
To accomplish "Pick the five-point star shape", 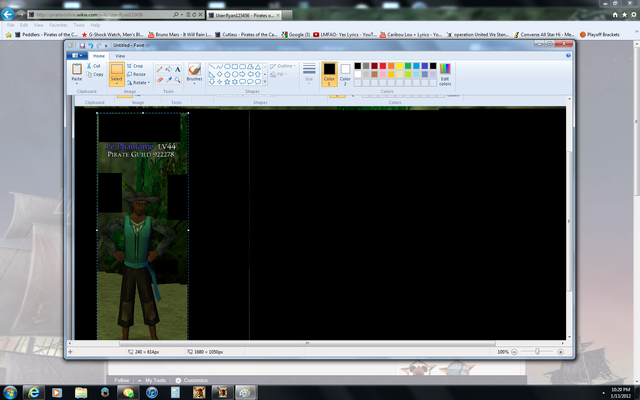I will point(227,82).
